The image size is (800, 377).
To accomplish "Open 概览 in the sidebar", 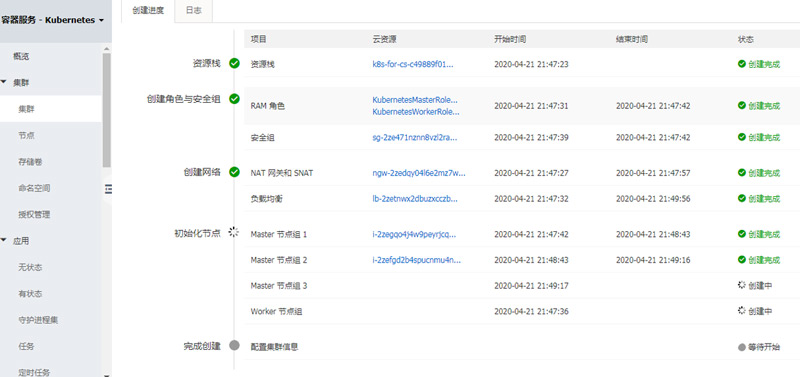I will pyautogui.click(x=21, y=56).
